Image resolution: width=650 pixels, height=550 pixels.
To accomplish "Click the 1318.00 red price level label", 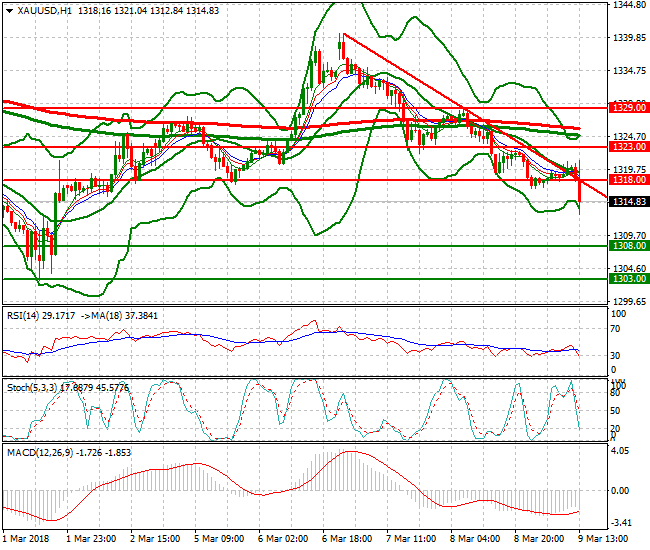I will [x=629, y=180].
